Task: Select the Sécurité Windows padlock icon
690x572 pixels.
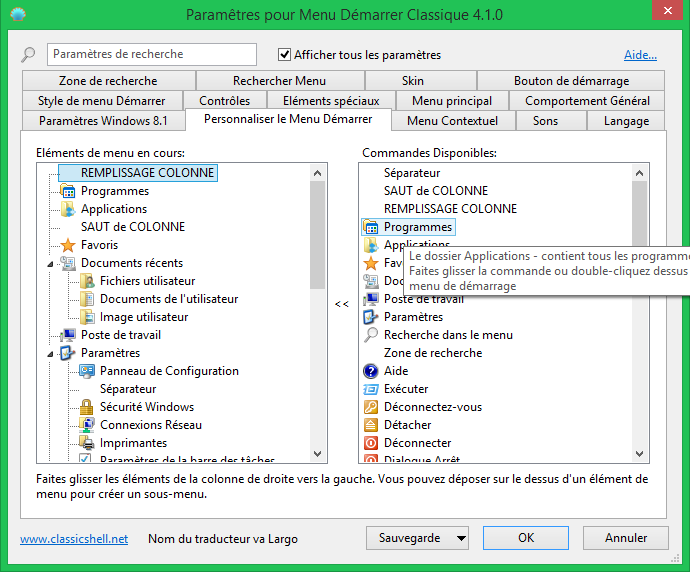Action: [87, 407]
